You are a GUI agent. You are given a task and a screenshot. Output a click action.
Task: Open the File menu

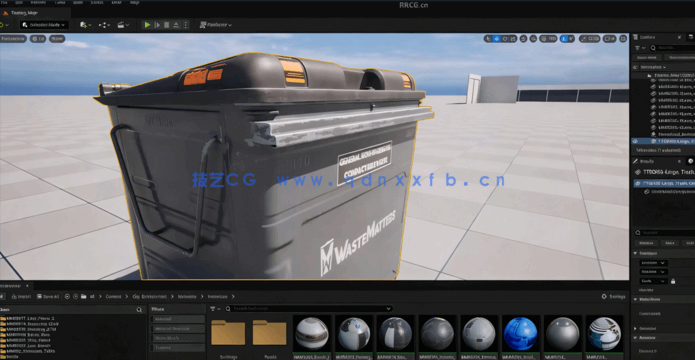coord(4,2)
